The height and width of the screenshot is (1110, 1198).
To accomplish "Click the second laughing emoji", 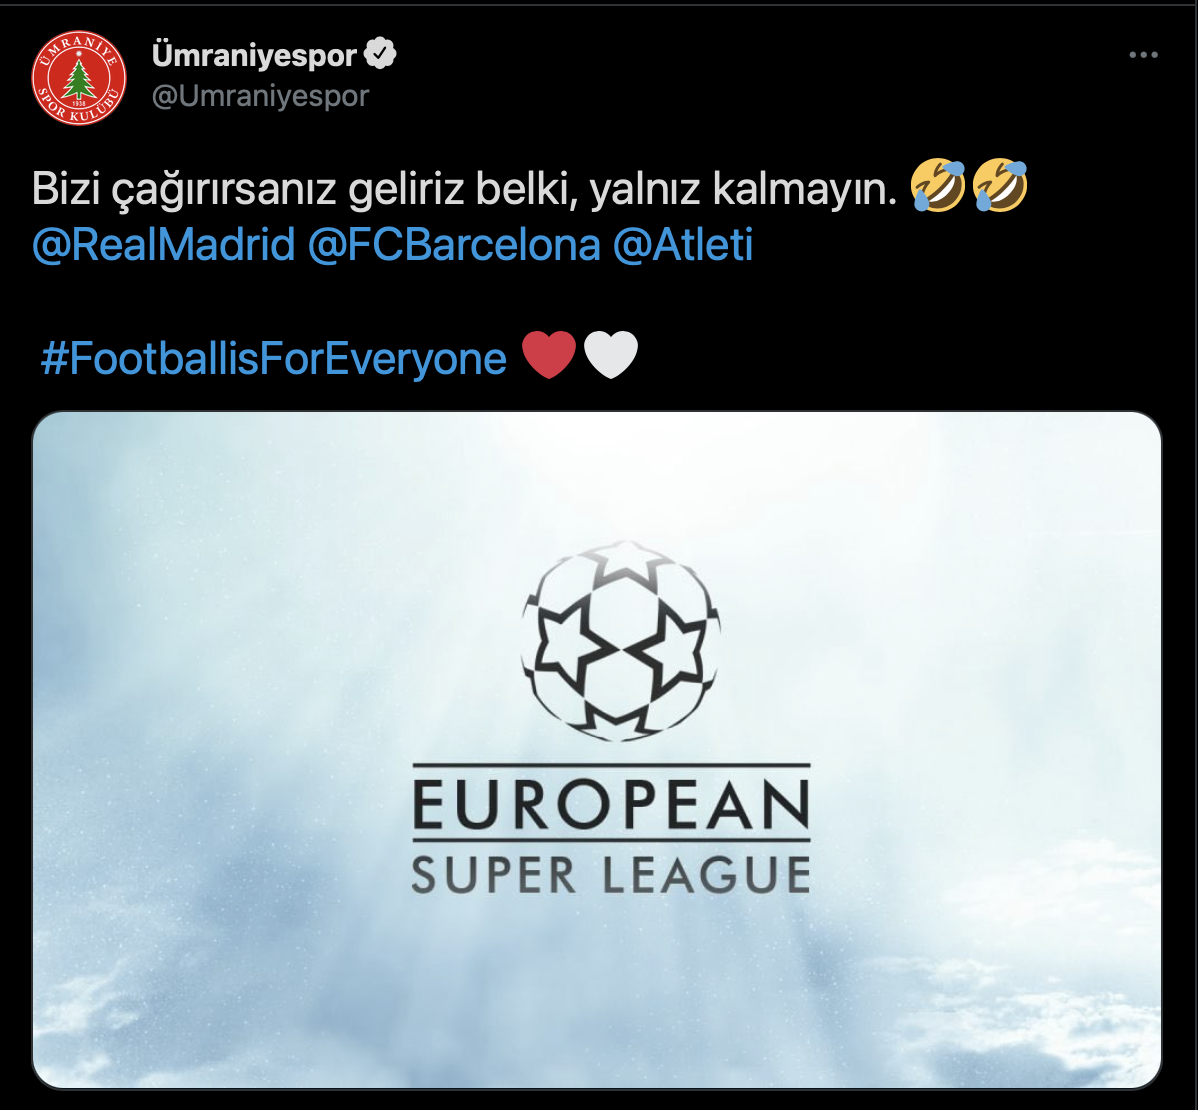I will coord(1000,186).
